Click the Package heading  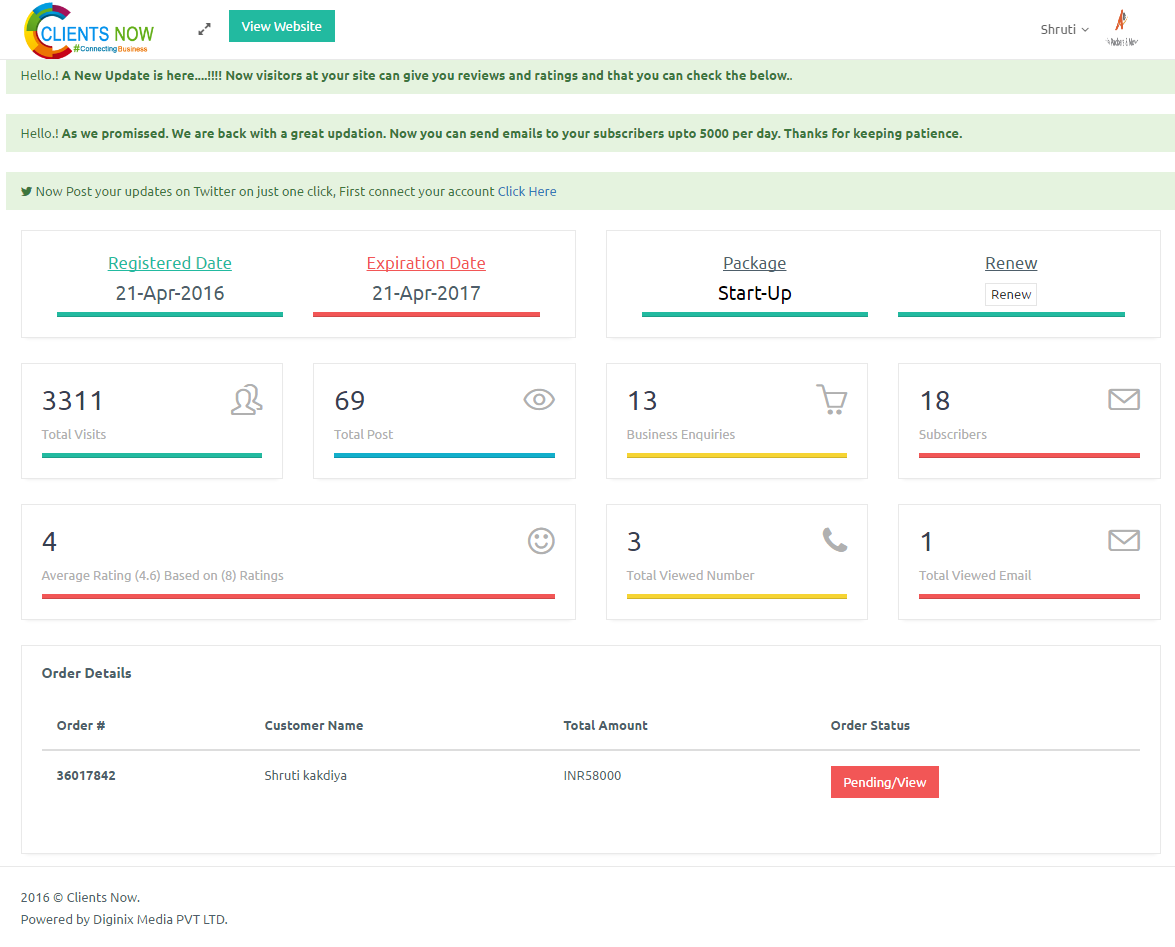click(755, 263)
